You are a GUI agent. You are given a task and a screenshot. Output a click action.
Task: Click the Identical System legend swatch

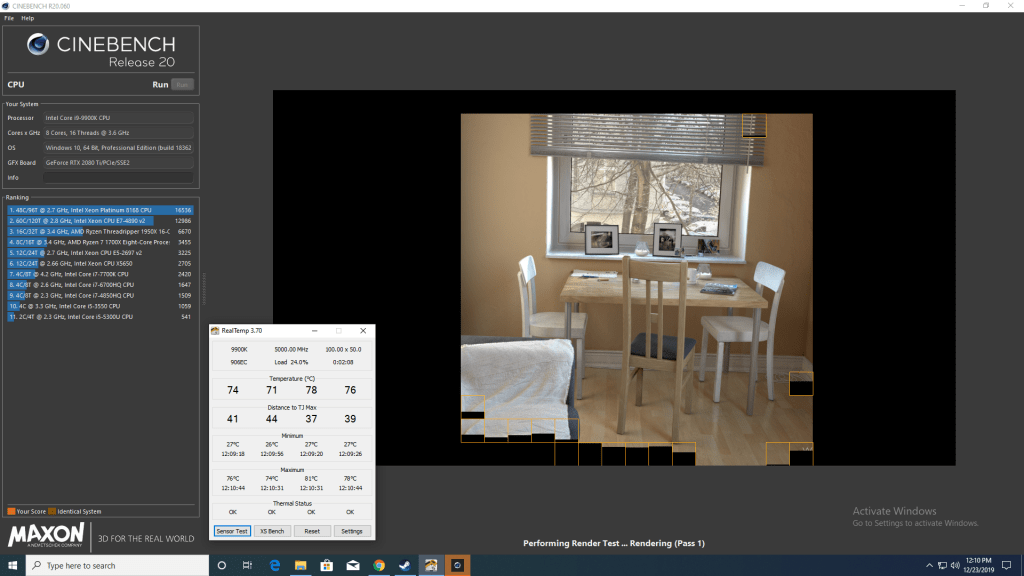point(52,511)
